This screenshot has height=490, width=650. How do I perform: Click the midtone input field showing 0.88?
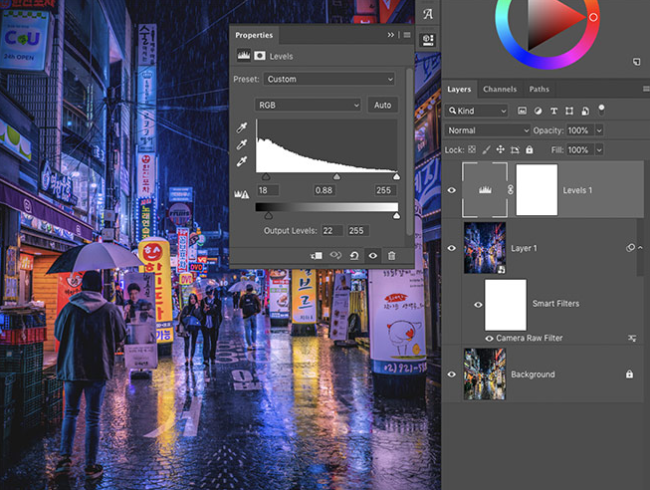324,190
